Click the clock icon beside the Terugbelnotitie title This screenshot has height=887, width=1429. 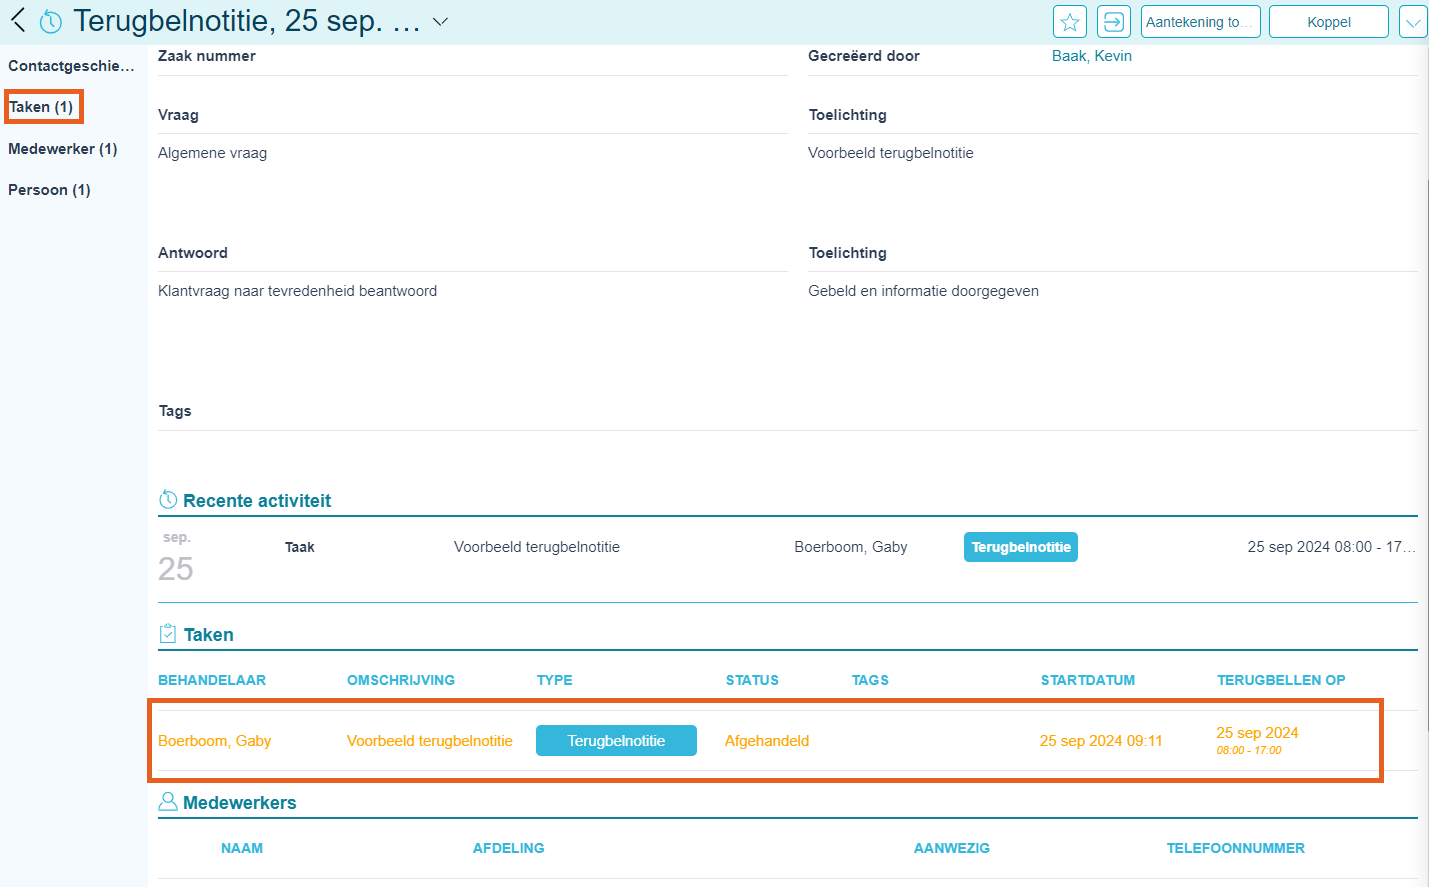(x=50, y=21)
